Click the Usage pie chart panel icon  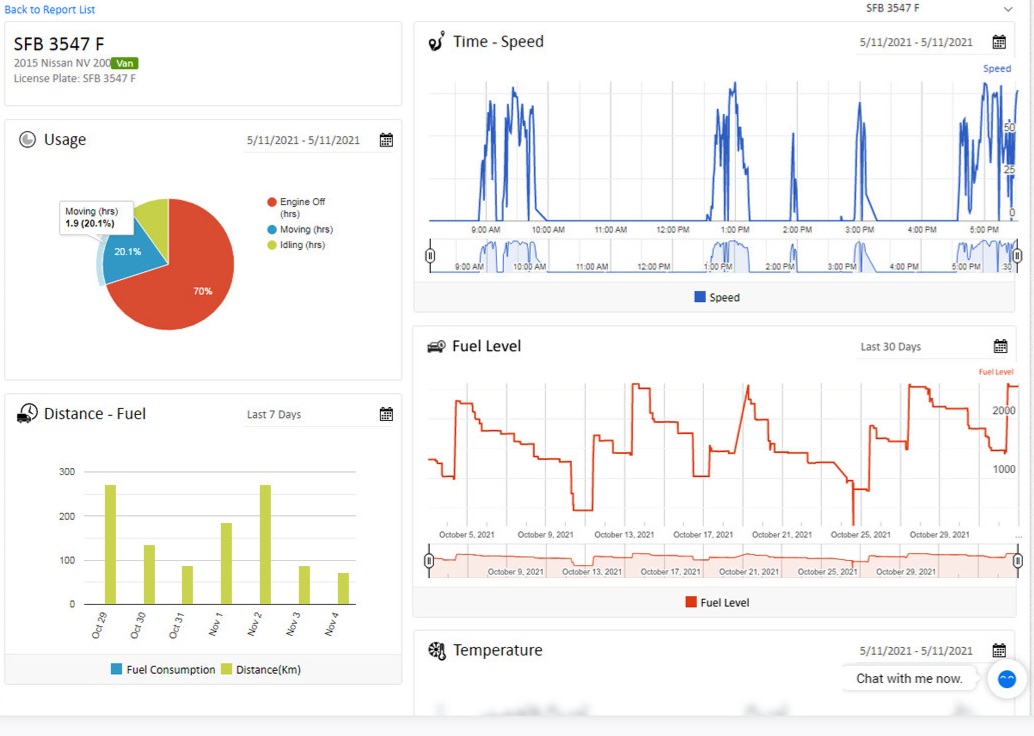27,140
